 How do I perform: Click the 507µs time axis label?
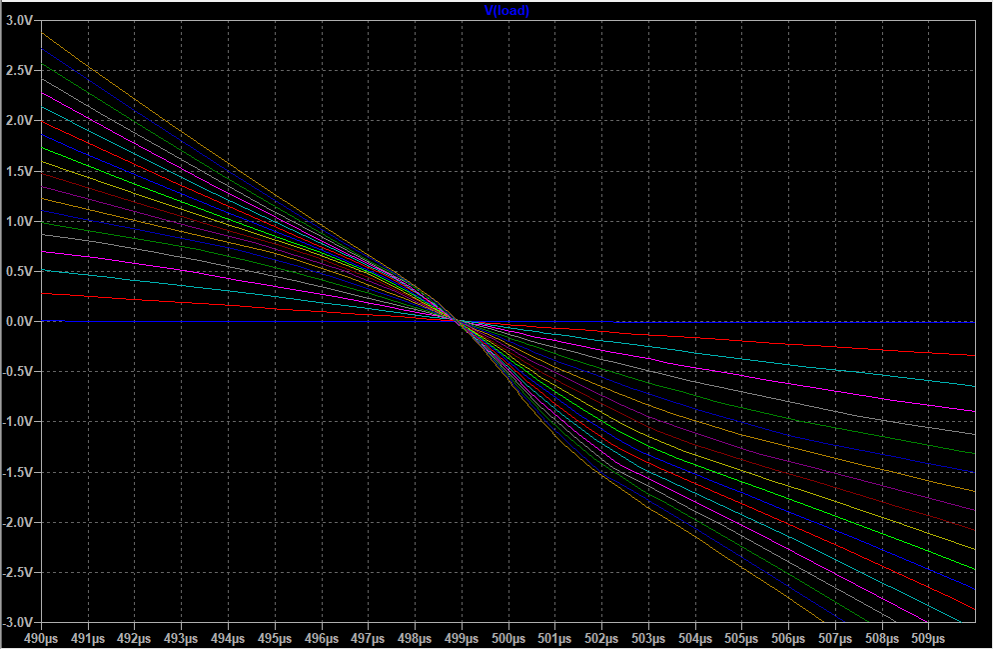tap(835, 639)
